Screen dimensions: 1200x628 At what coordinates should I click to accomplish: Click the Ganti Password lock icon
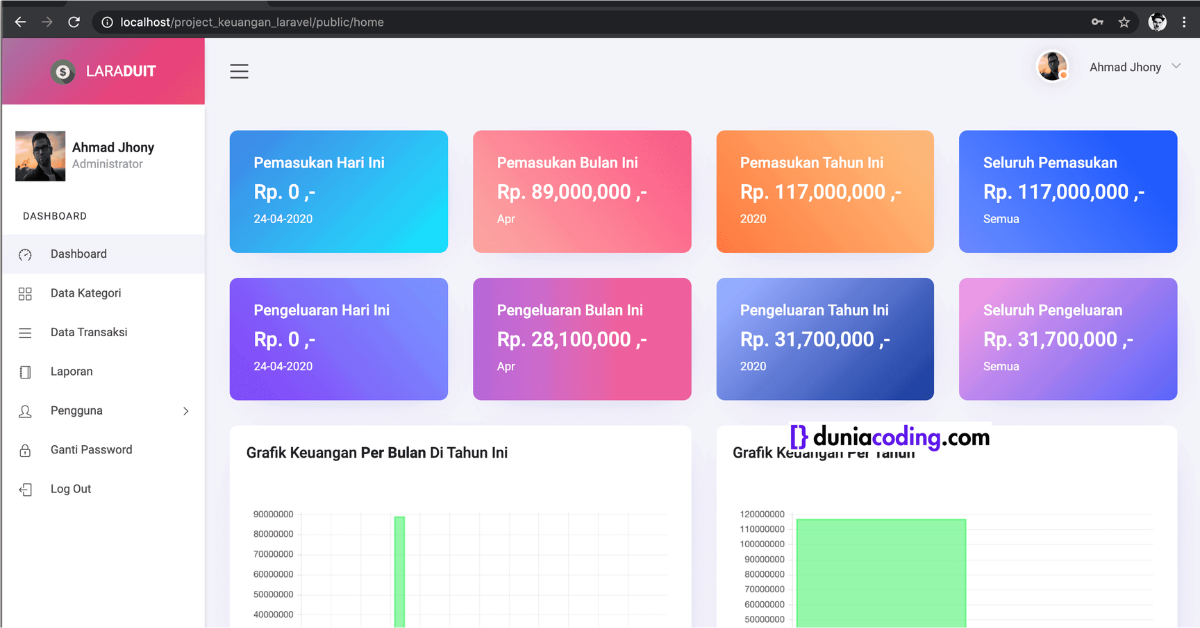(x=27, y=449)
